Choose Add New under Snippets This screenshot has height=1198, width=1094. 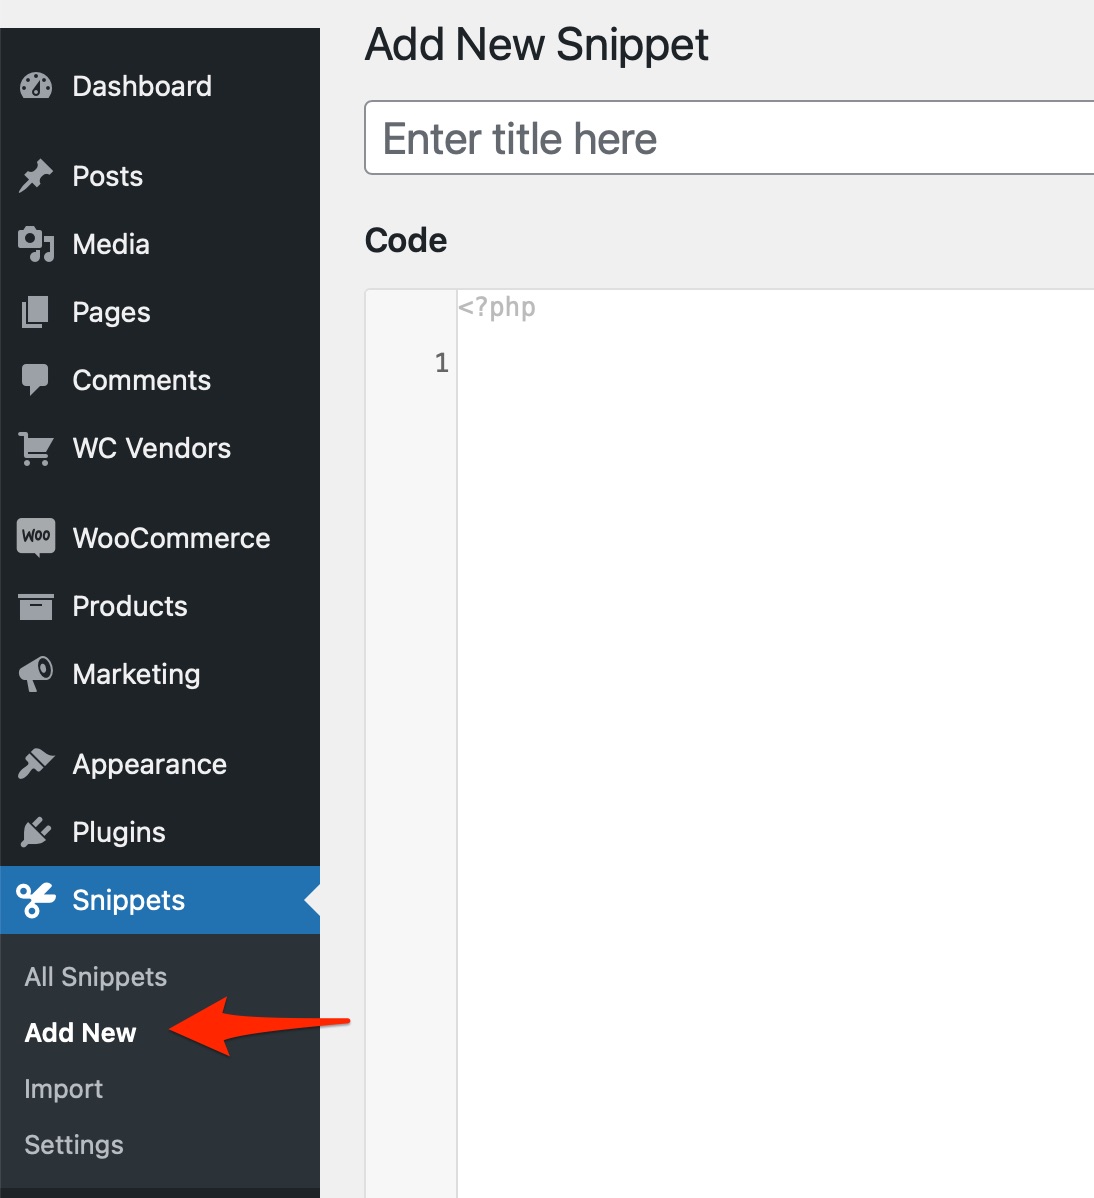[x=80, y=1033]
